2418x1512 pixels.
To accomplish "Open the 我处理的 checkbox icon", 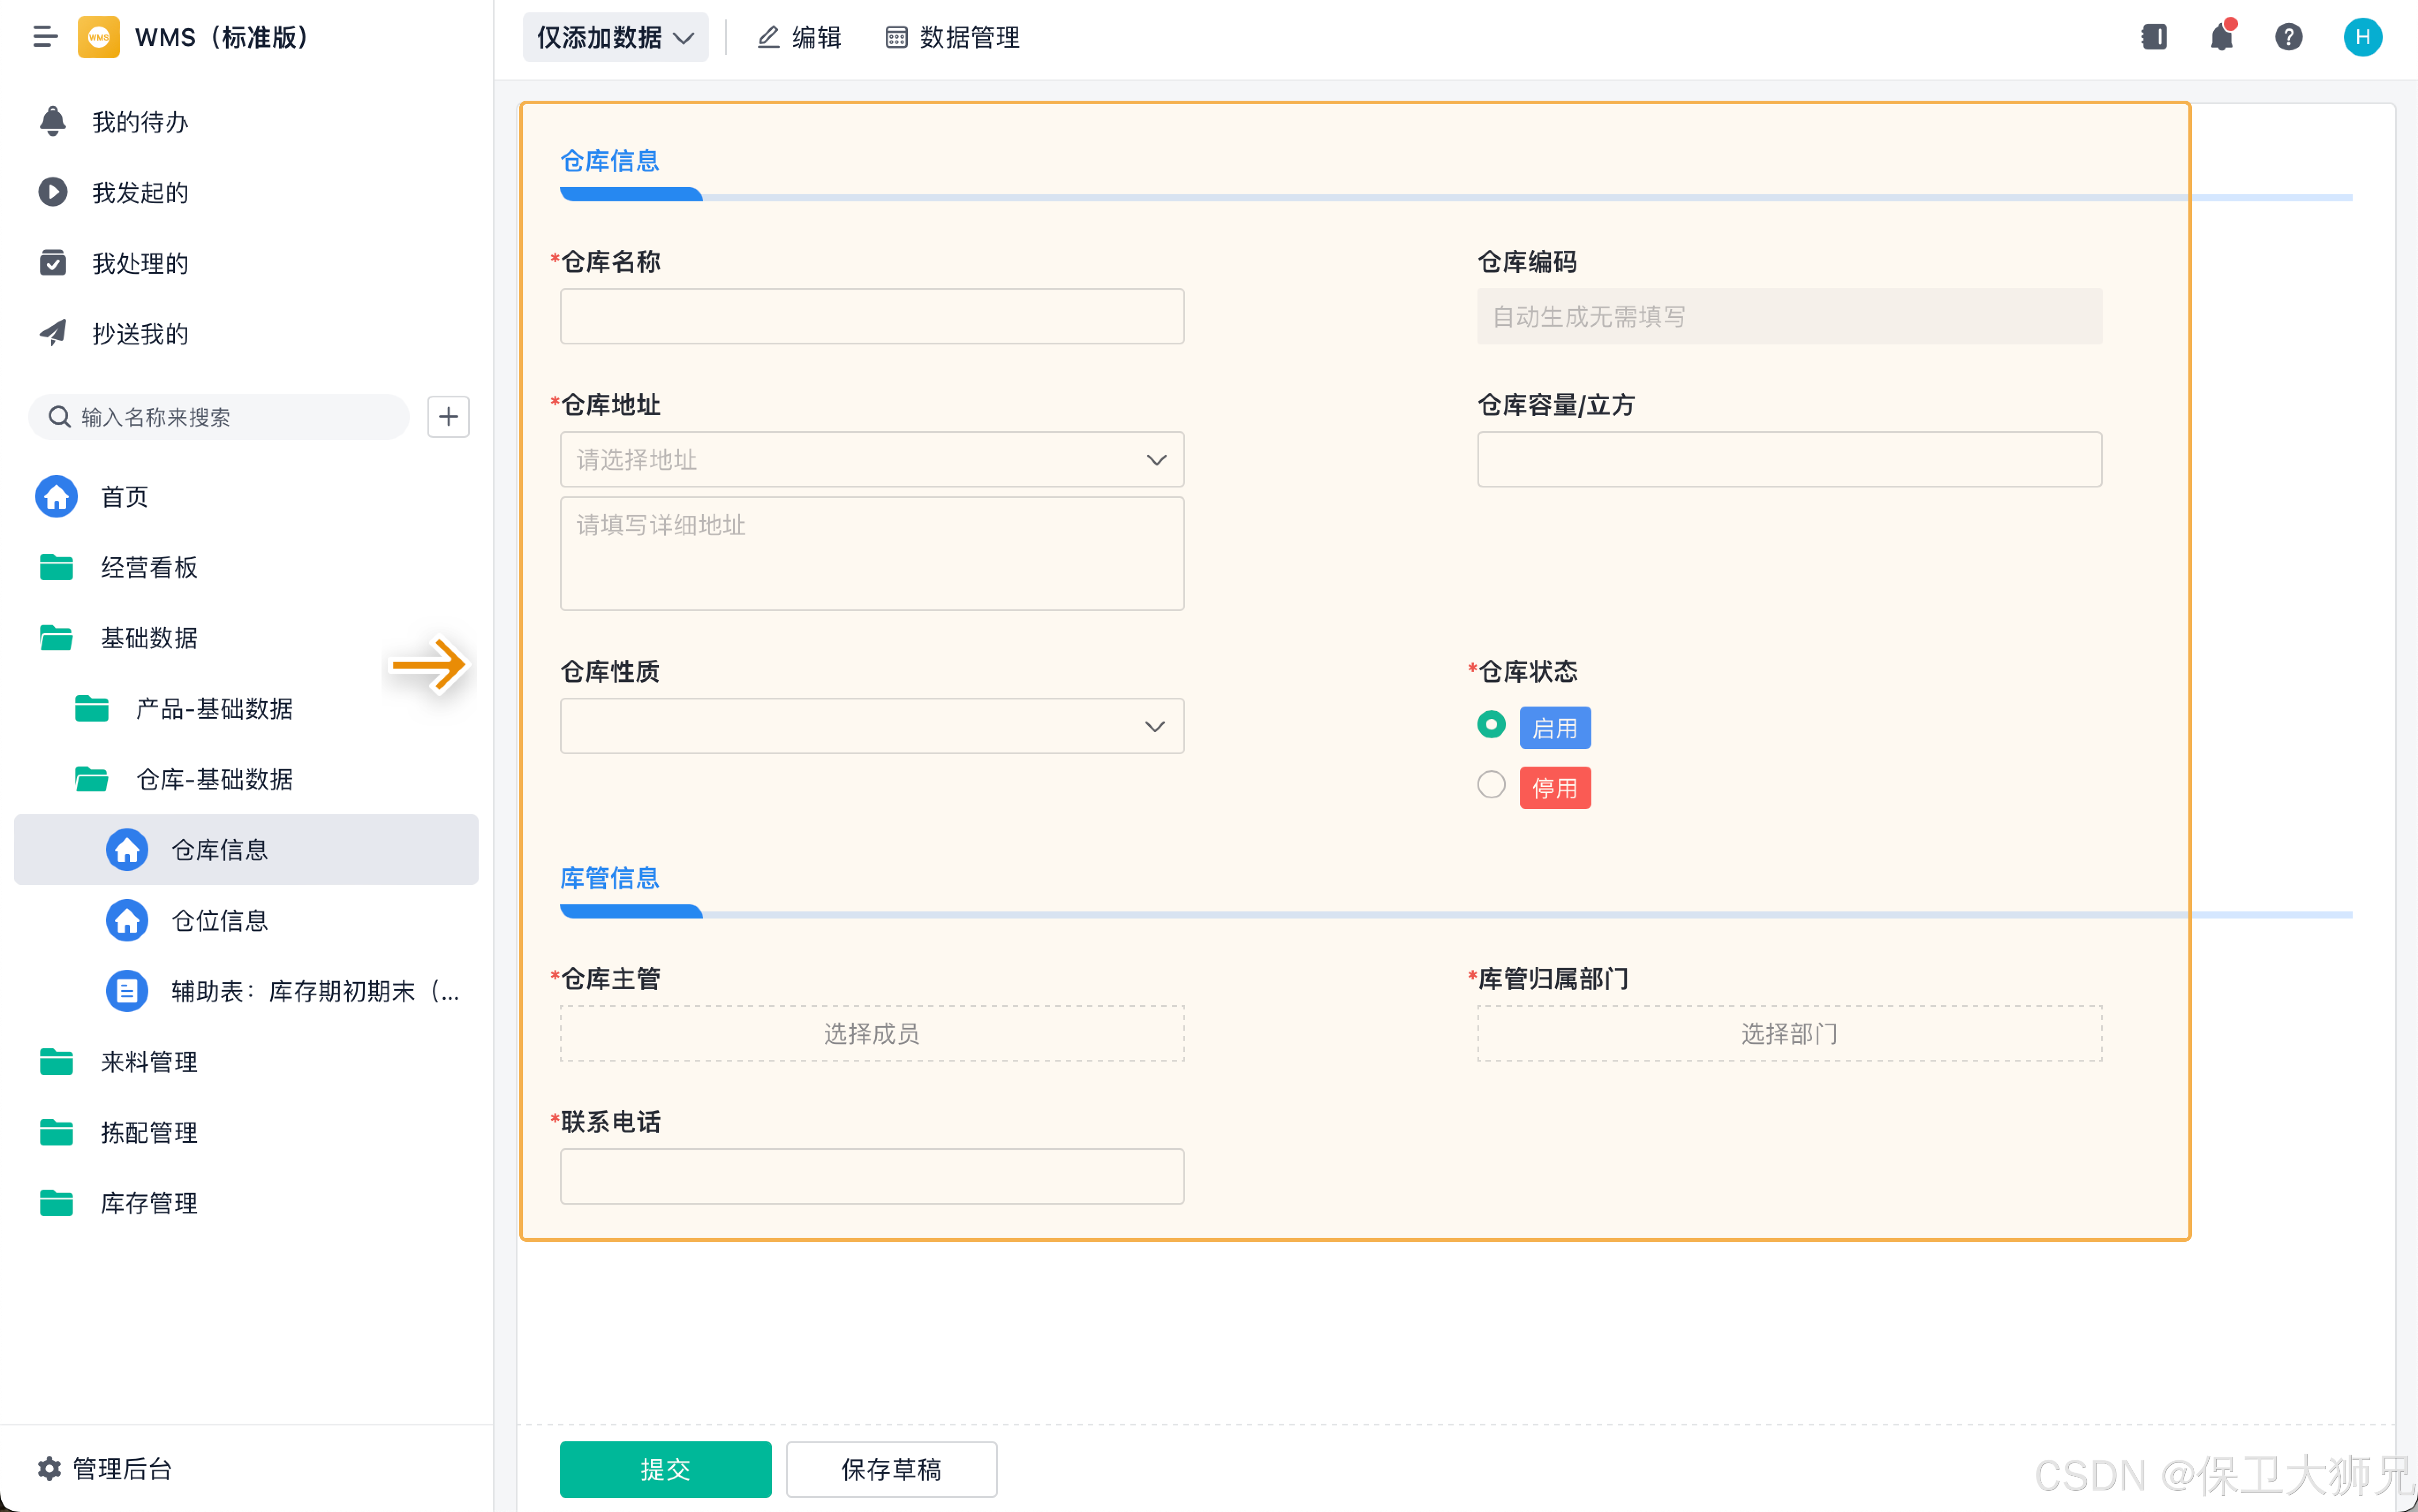I will pyautogui.click(x=53, y=263).
